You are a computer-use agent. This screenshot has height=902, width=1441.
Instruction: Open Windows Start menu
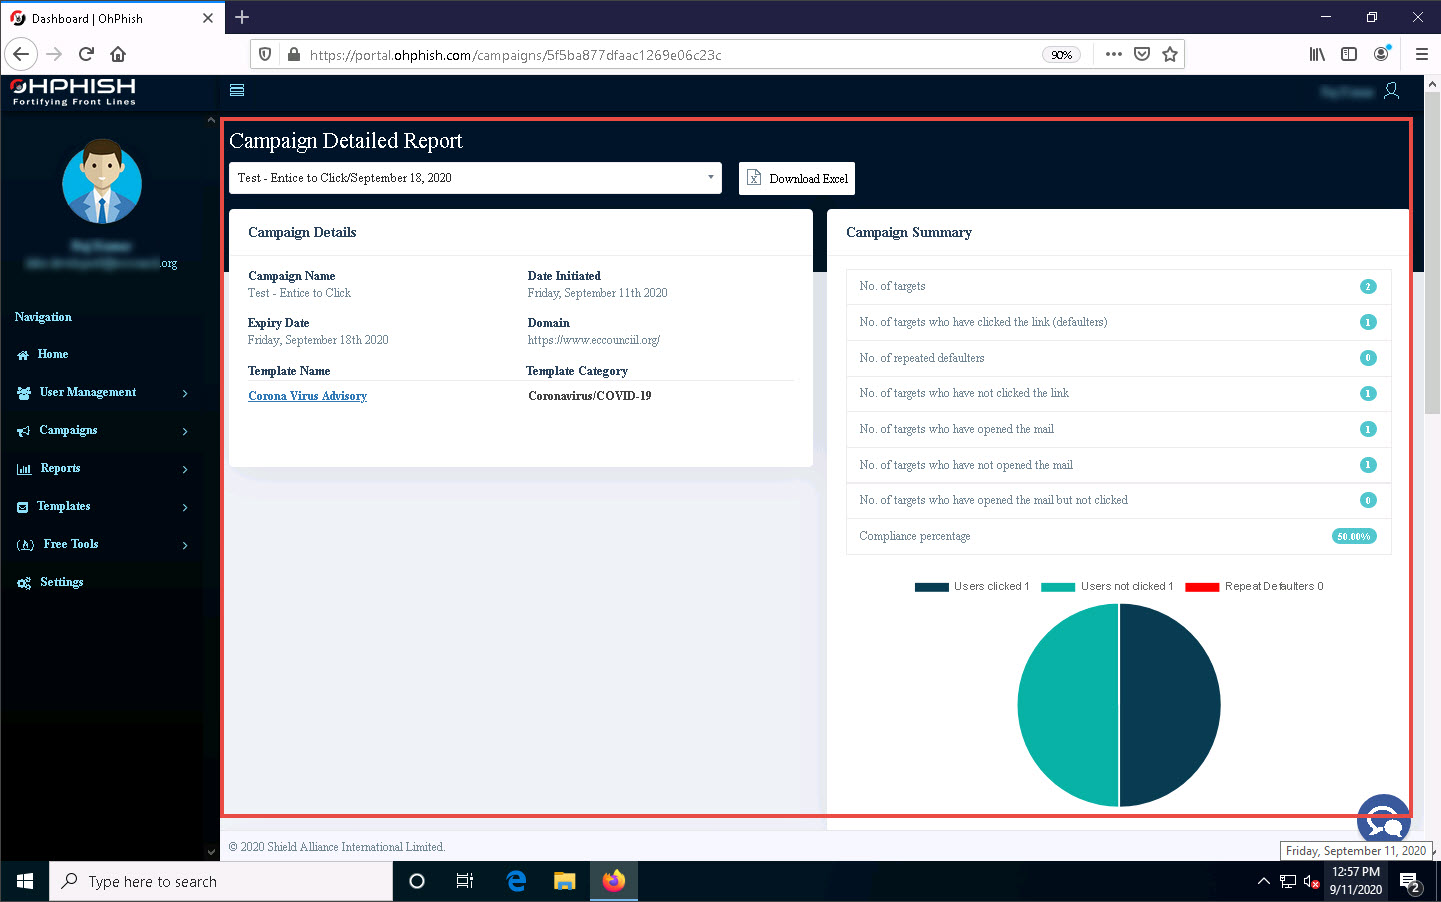[x=25, y=881]
